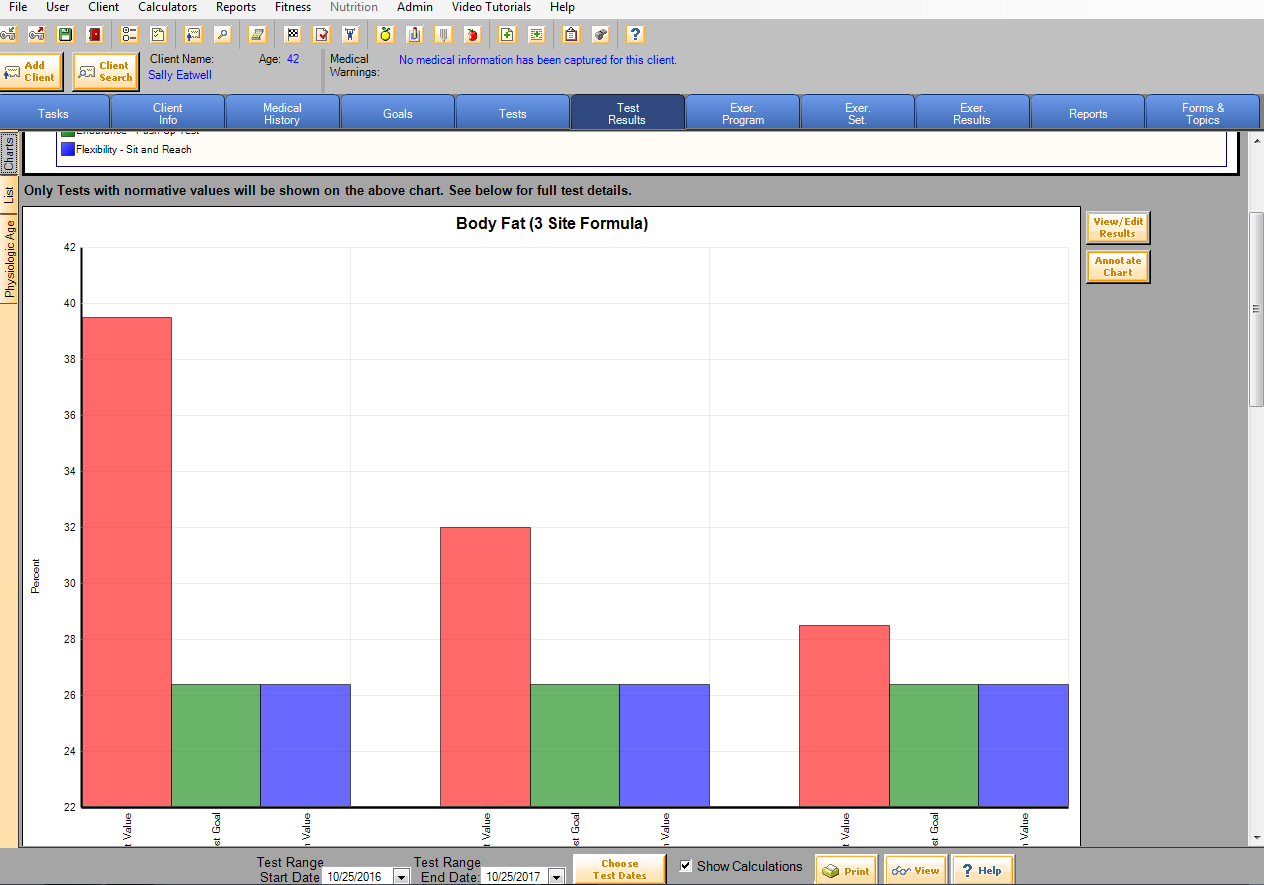Open the Test Range Start Date dropdown

point(401,877)
